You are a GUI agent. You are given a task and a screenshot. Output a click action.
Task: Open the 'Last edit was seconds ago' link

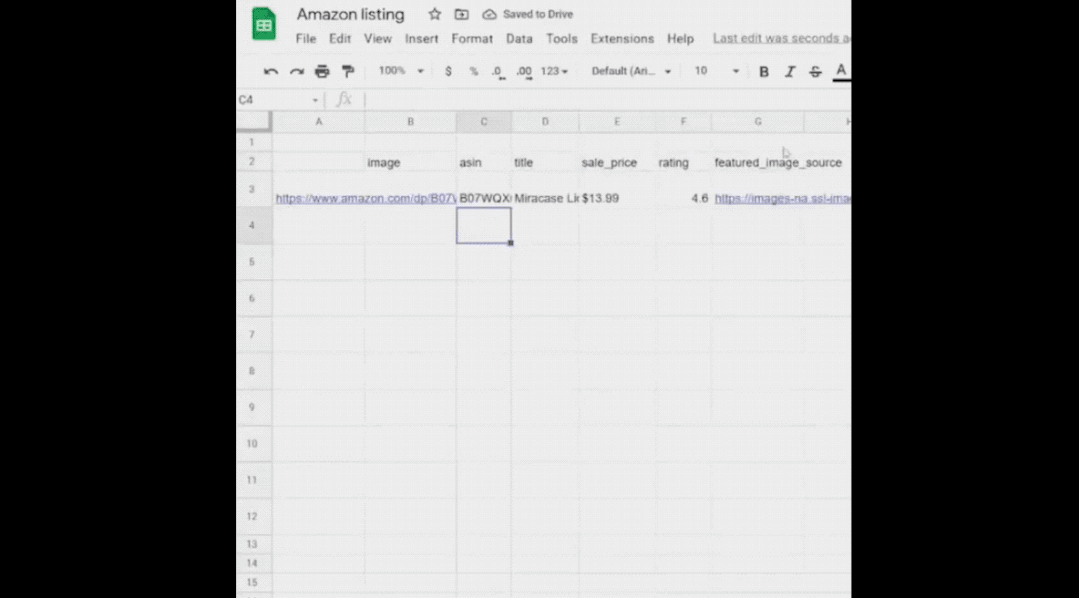pyautogui.click(x=781, y=39)
